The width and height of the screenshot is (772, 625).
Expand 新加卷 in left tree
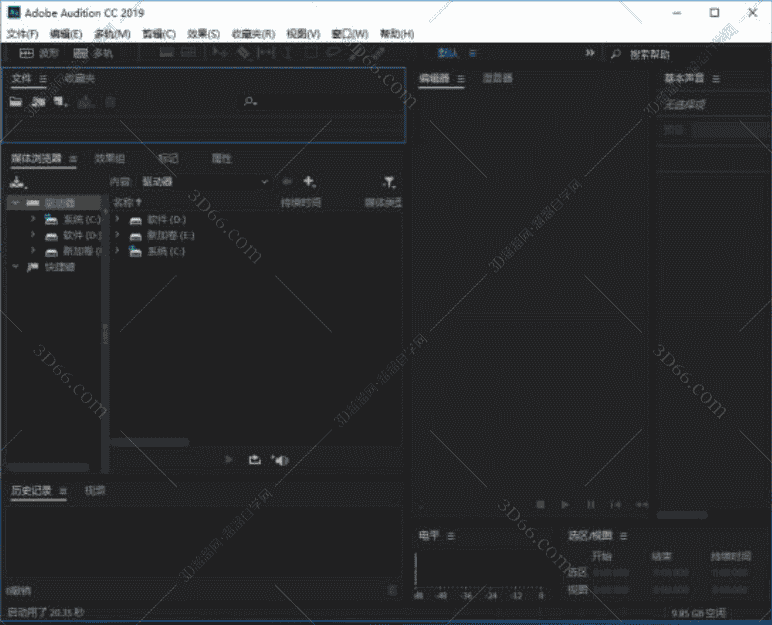click(x=33, y=251)
